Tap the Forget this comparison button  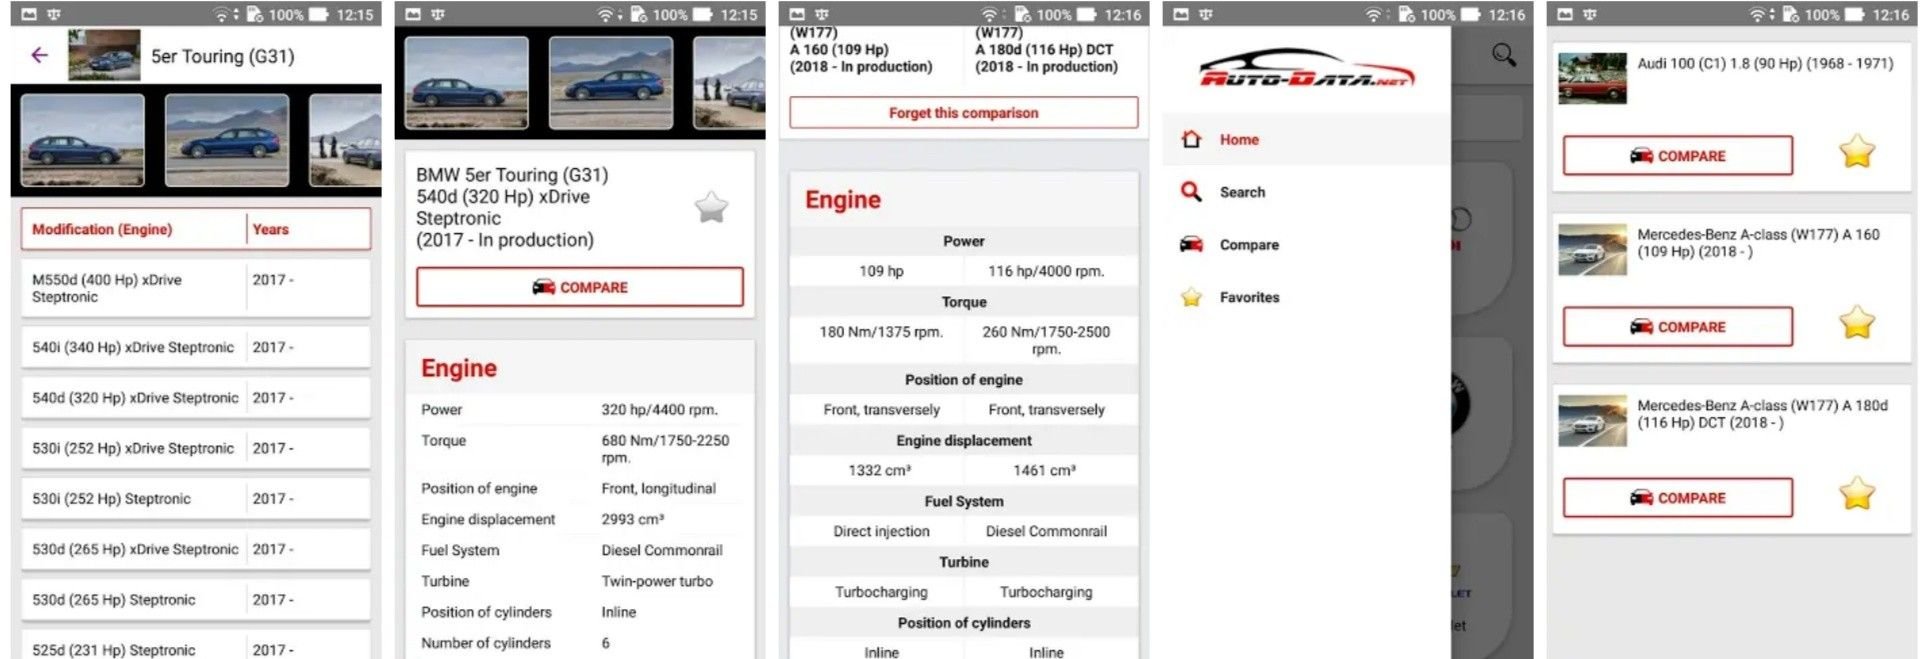(963, 113)
